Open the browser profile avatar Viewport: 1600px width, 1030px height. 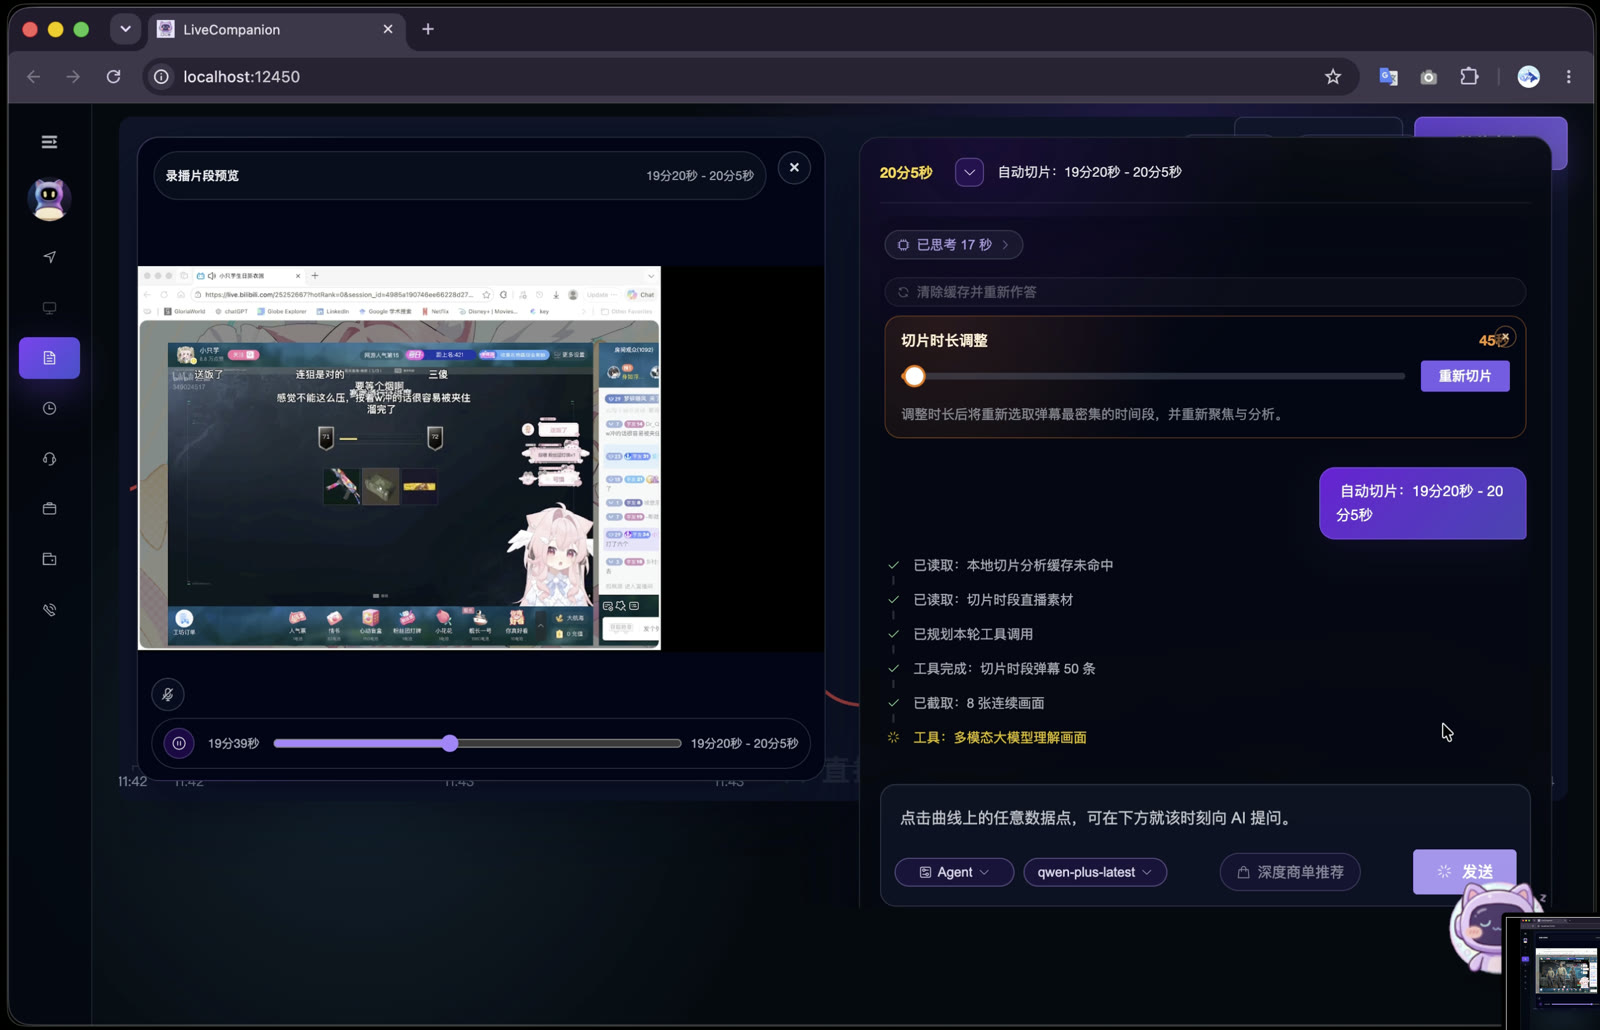(1528, 77)
